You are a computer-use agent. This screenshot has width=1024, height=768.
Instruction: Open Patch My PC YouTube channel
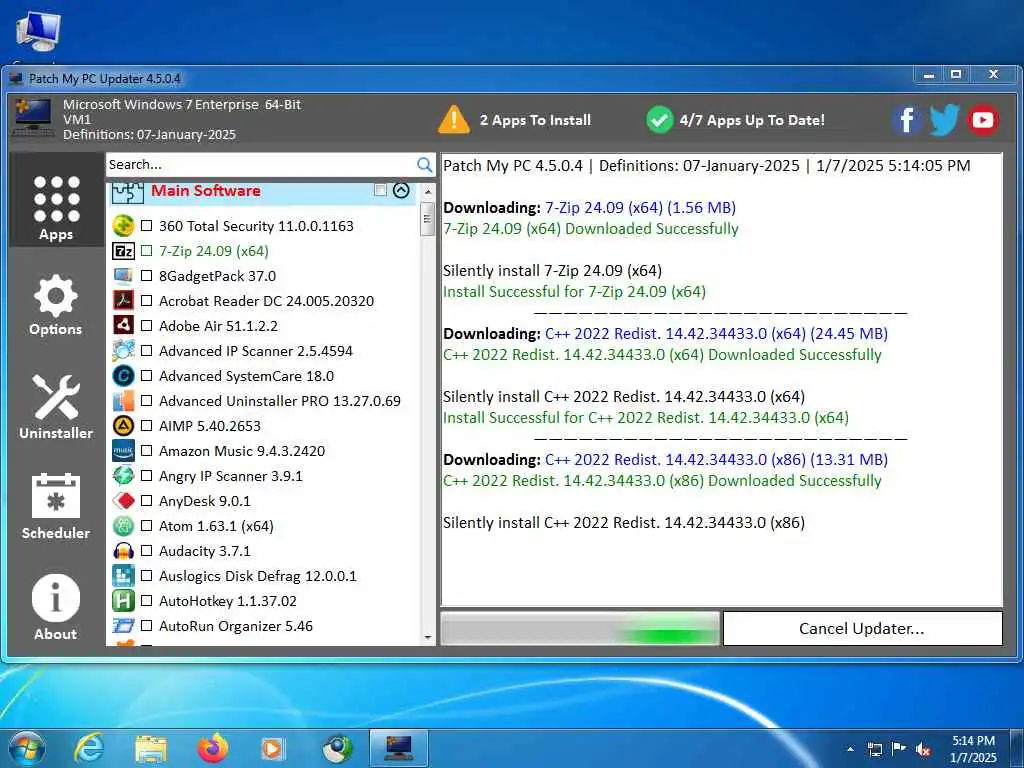(983, 120)
